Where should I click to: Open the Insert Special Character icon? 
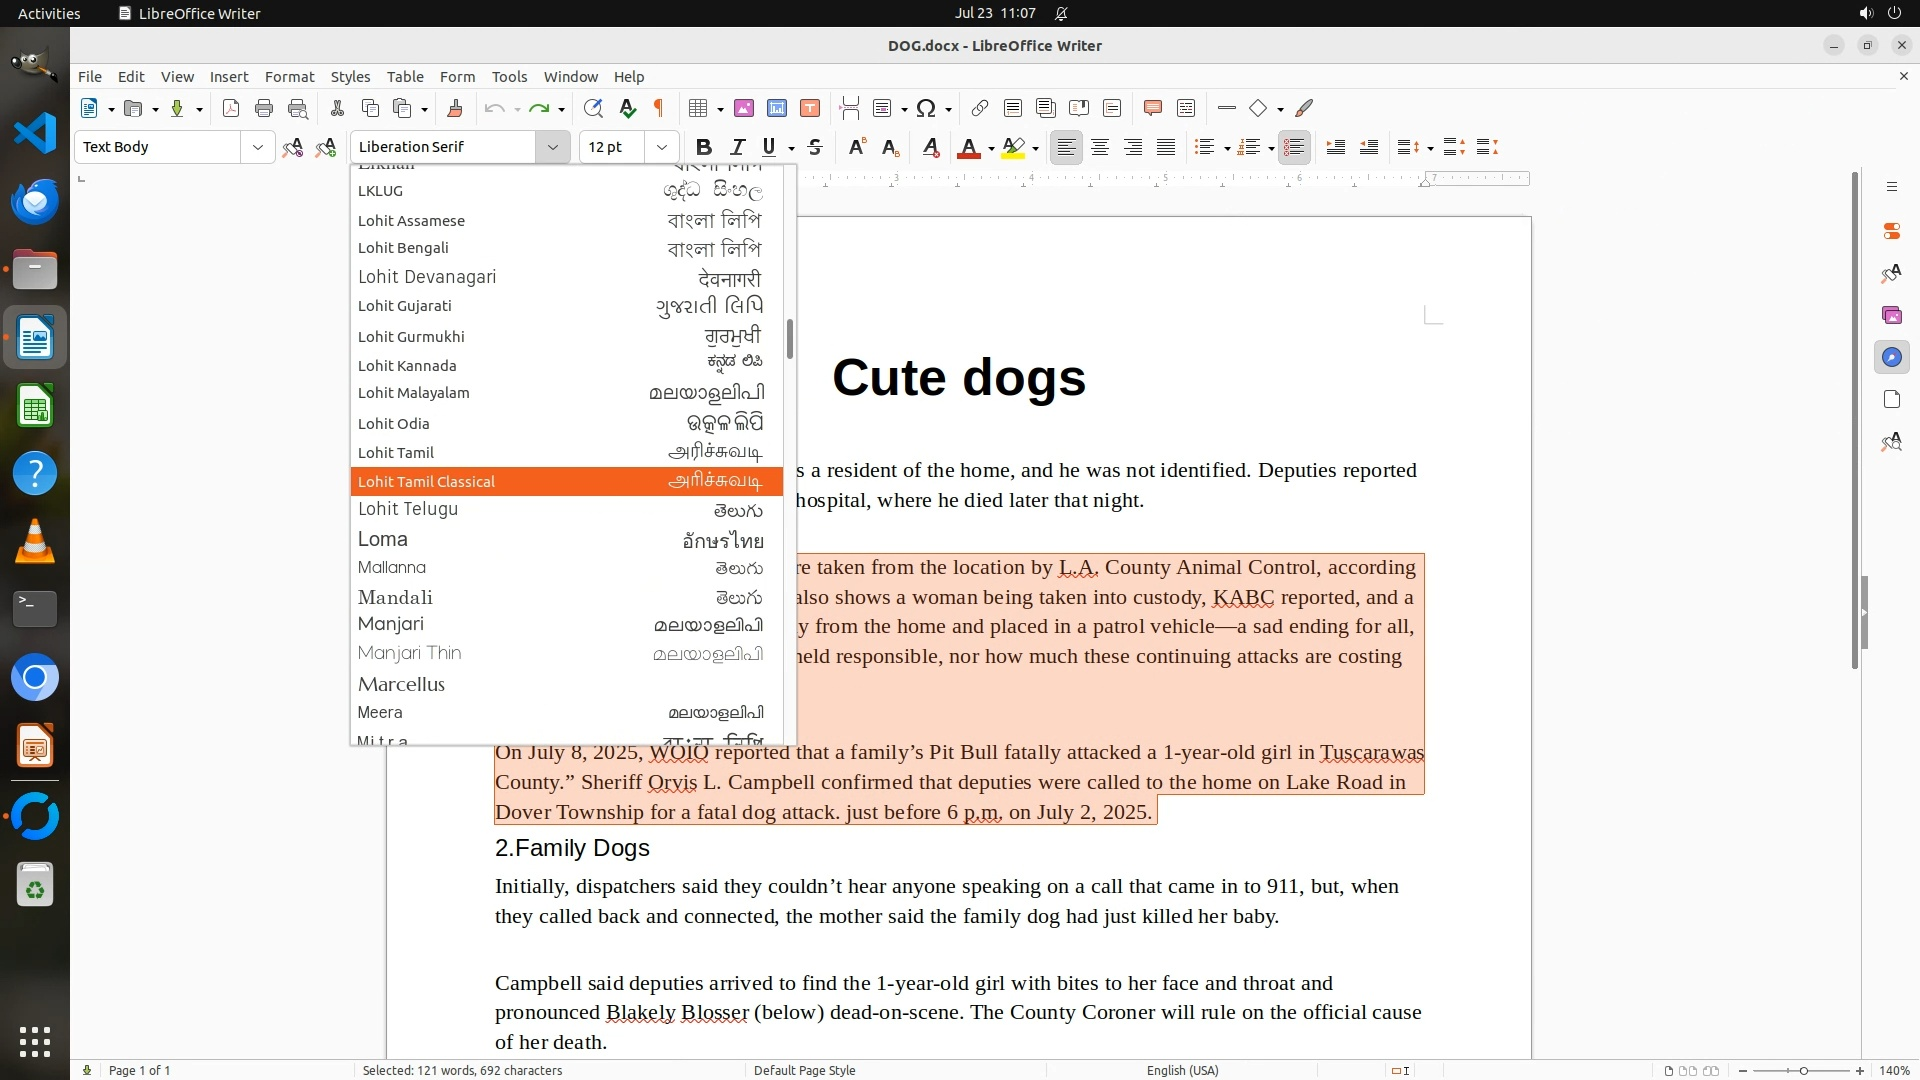point(926,109)
